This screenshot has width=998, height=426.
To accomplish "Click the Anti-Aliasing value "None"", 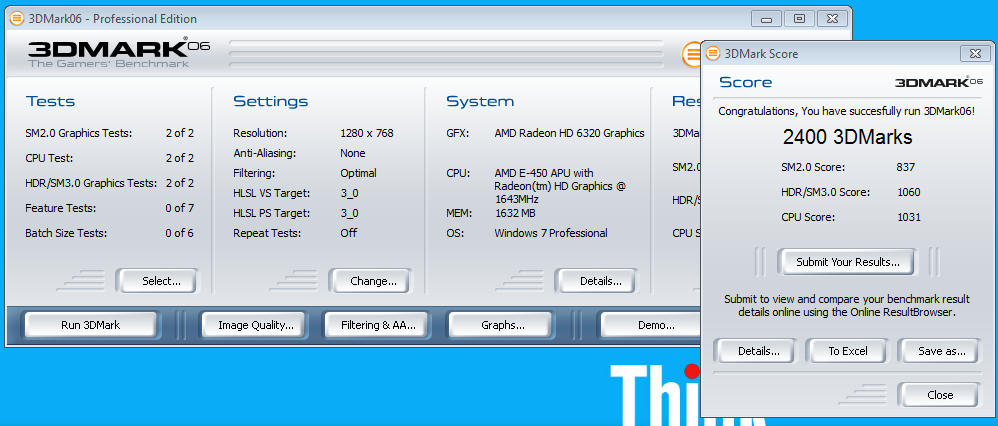I will click(353, 153).
